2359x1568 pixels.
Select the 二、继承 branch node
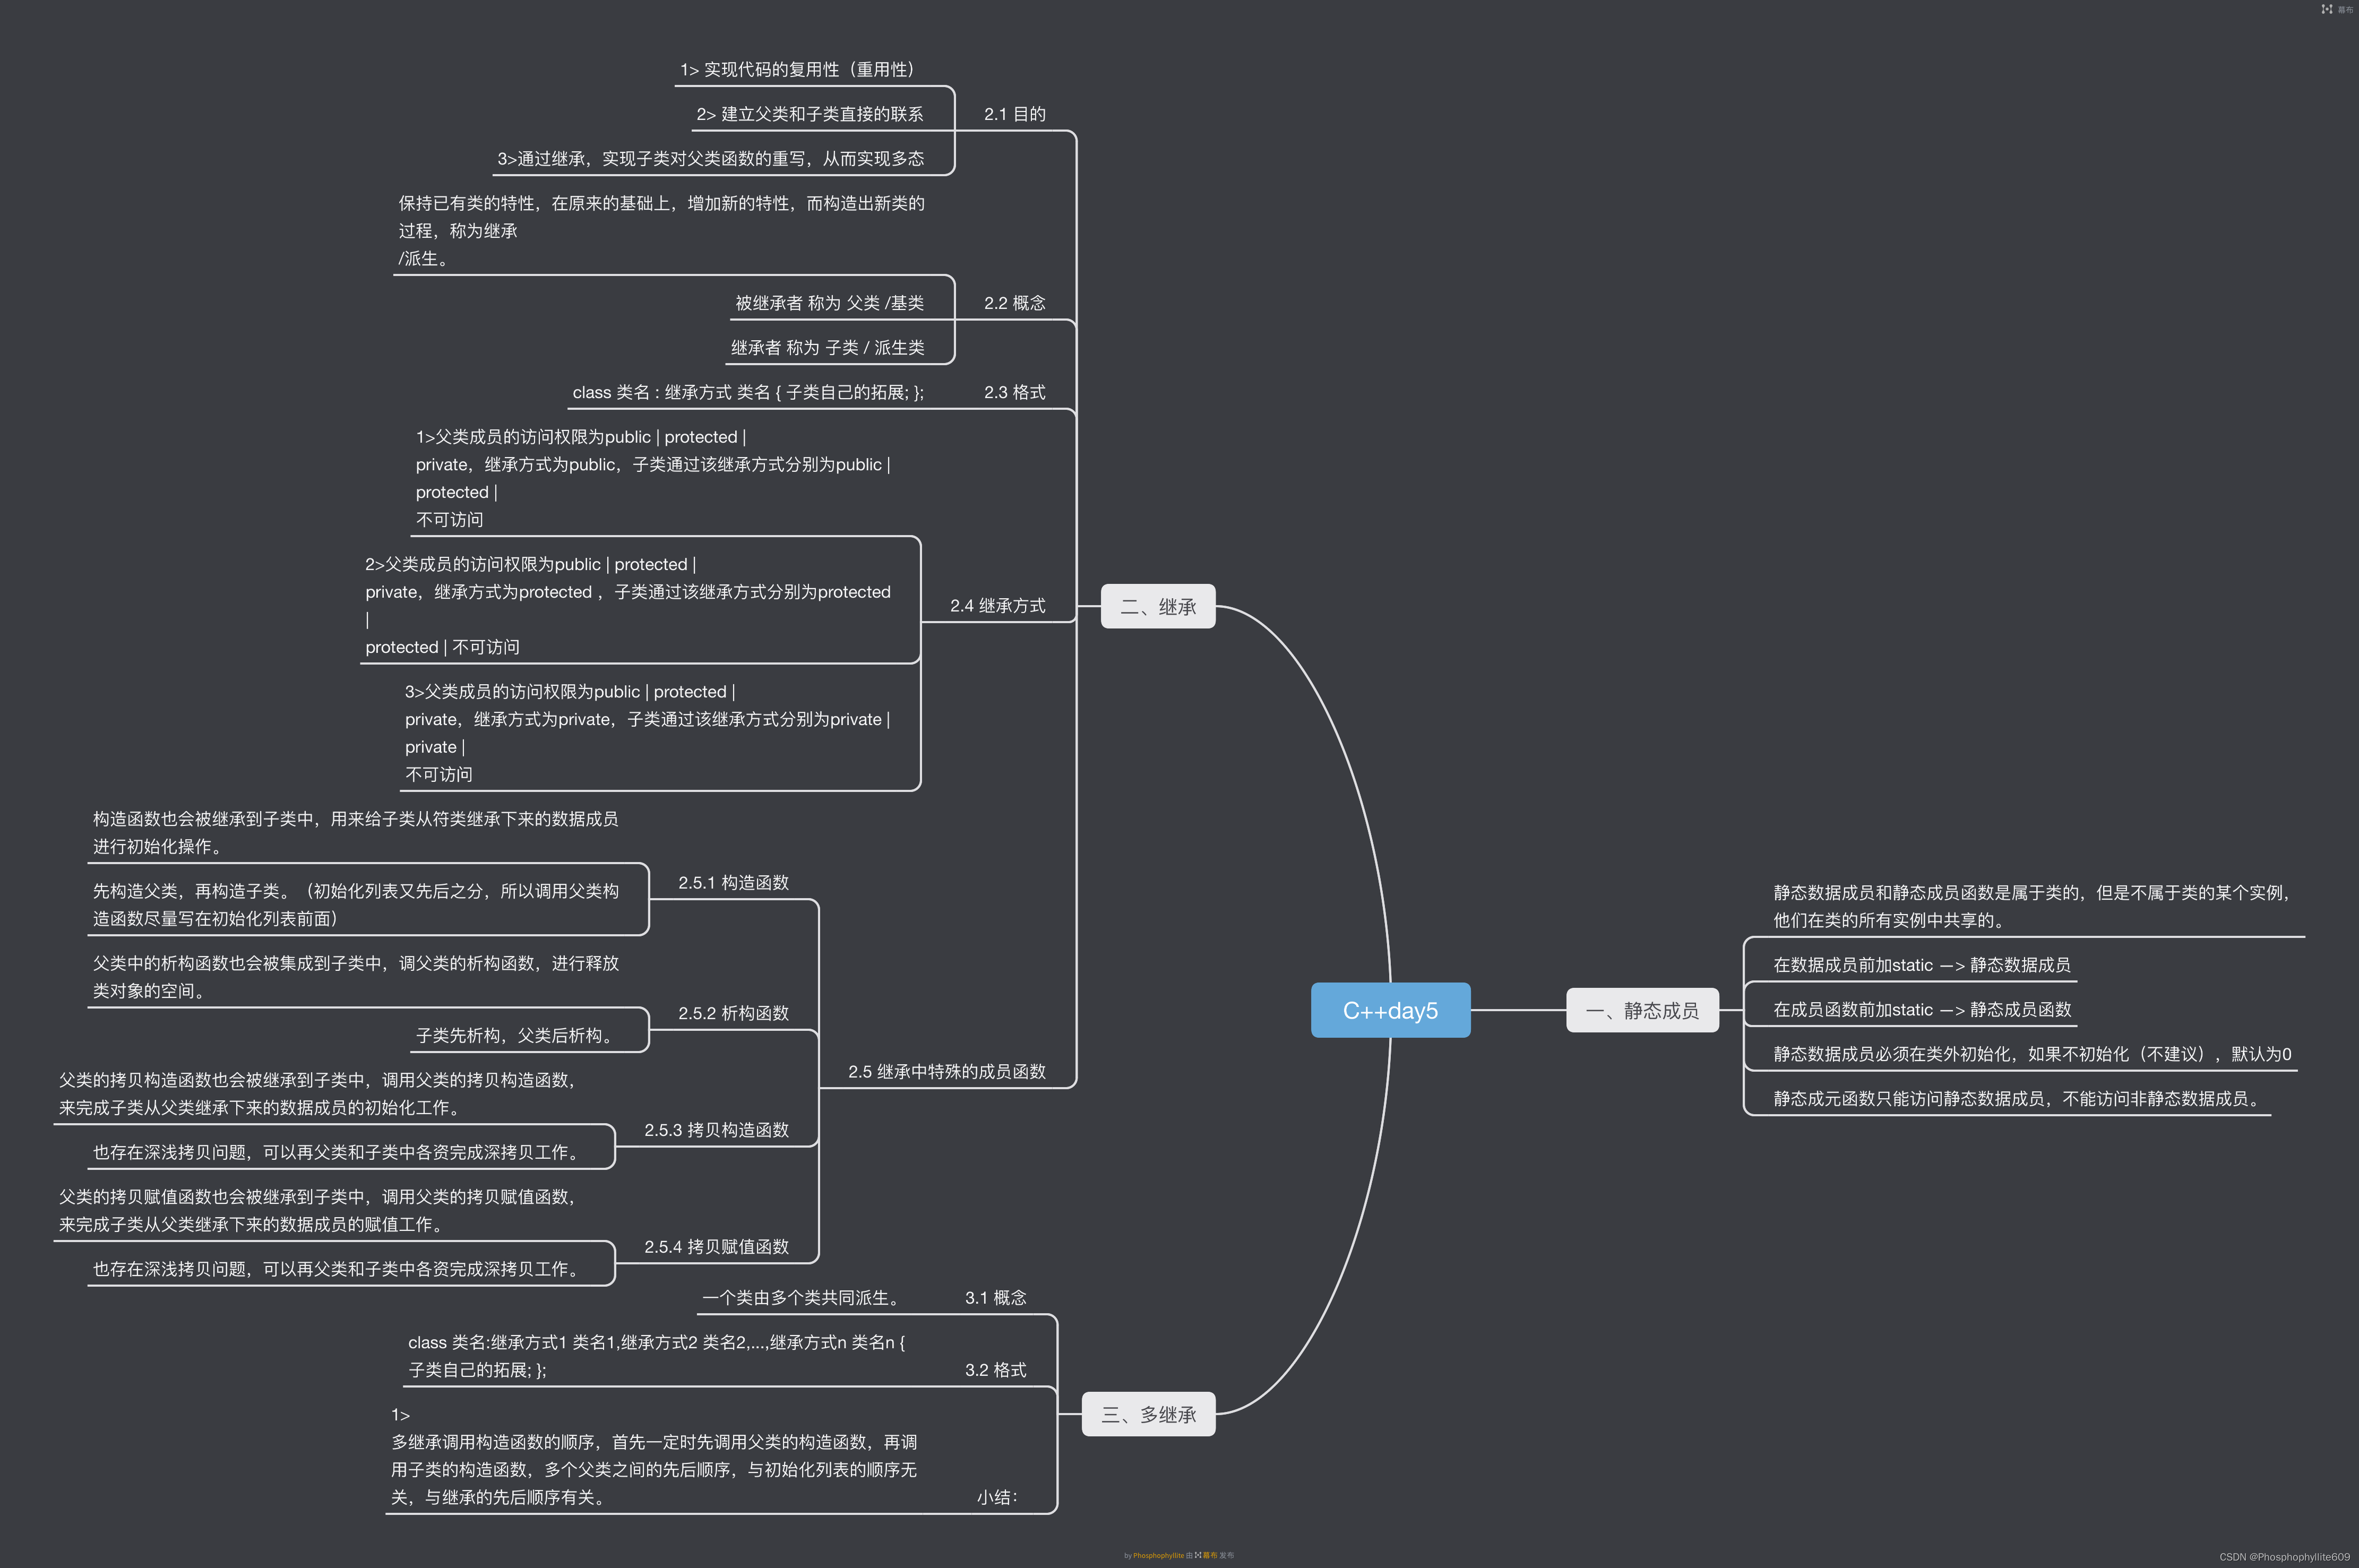pos(1158,606)
